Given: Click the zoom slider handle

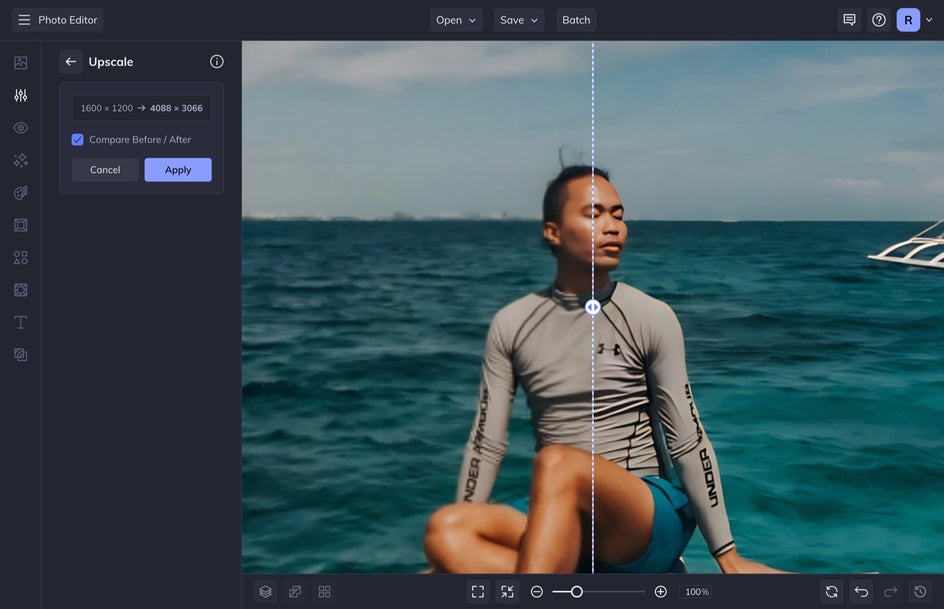Looking at the screenshot, I should click(x=577, y=592).
